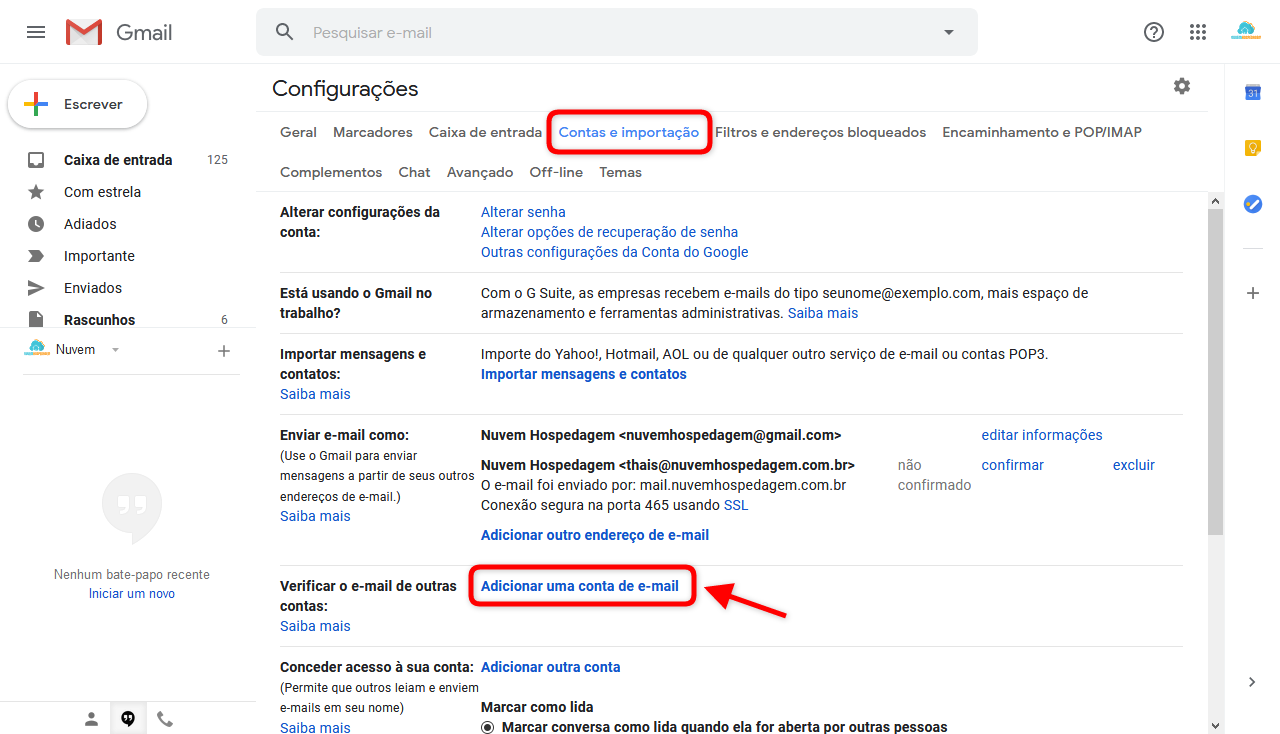
Task: Open the search options dropdown arrow
Action: point(949,32)
